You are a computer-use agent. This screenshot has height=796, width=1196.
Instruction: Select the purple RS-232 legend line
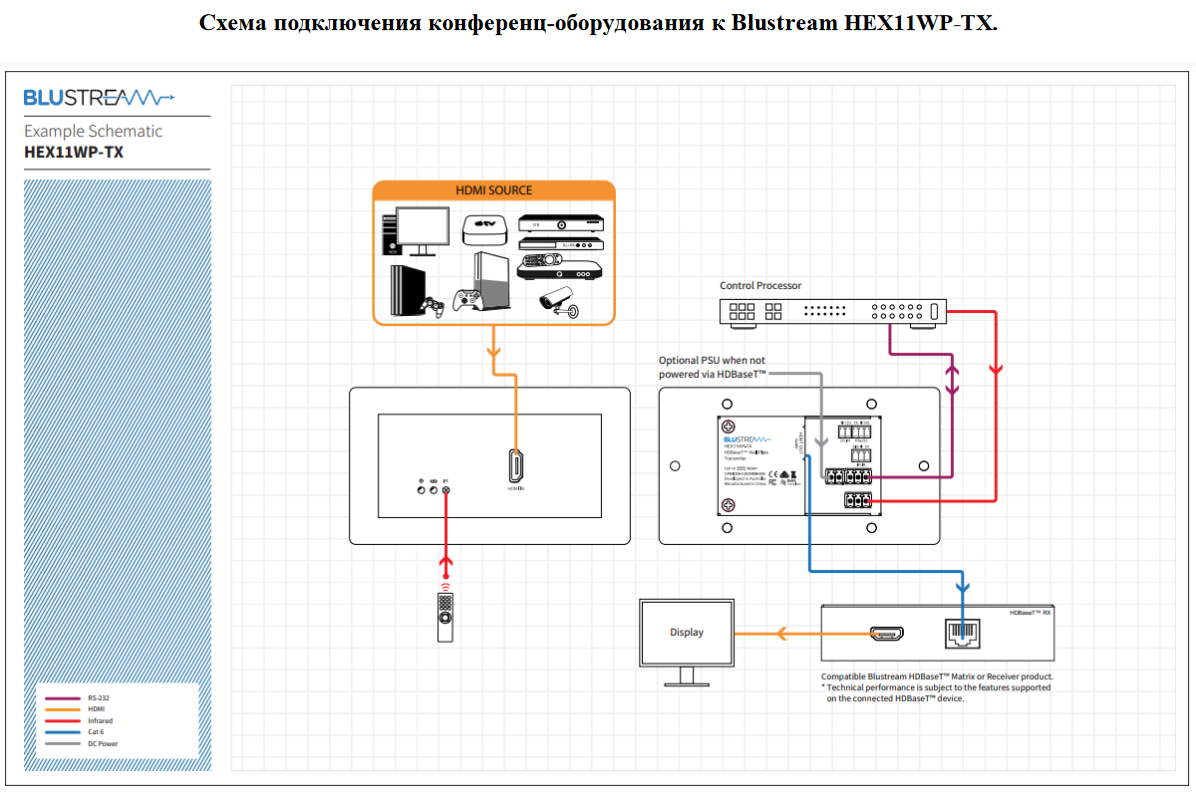click(63, 698)
